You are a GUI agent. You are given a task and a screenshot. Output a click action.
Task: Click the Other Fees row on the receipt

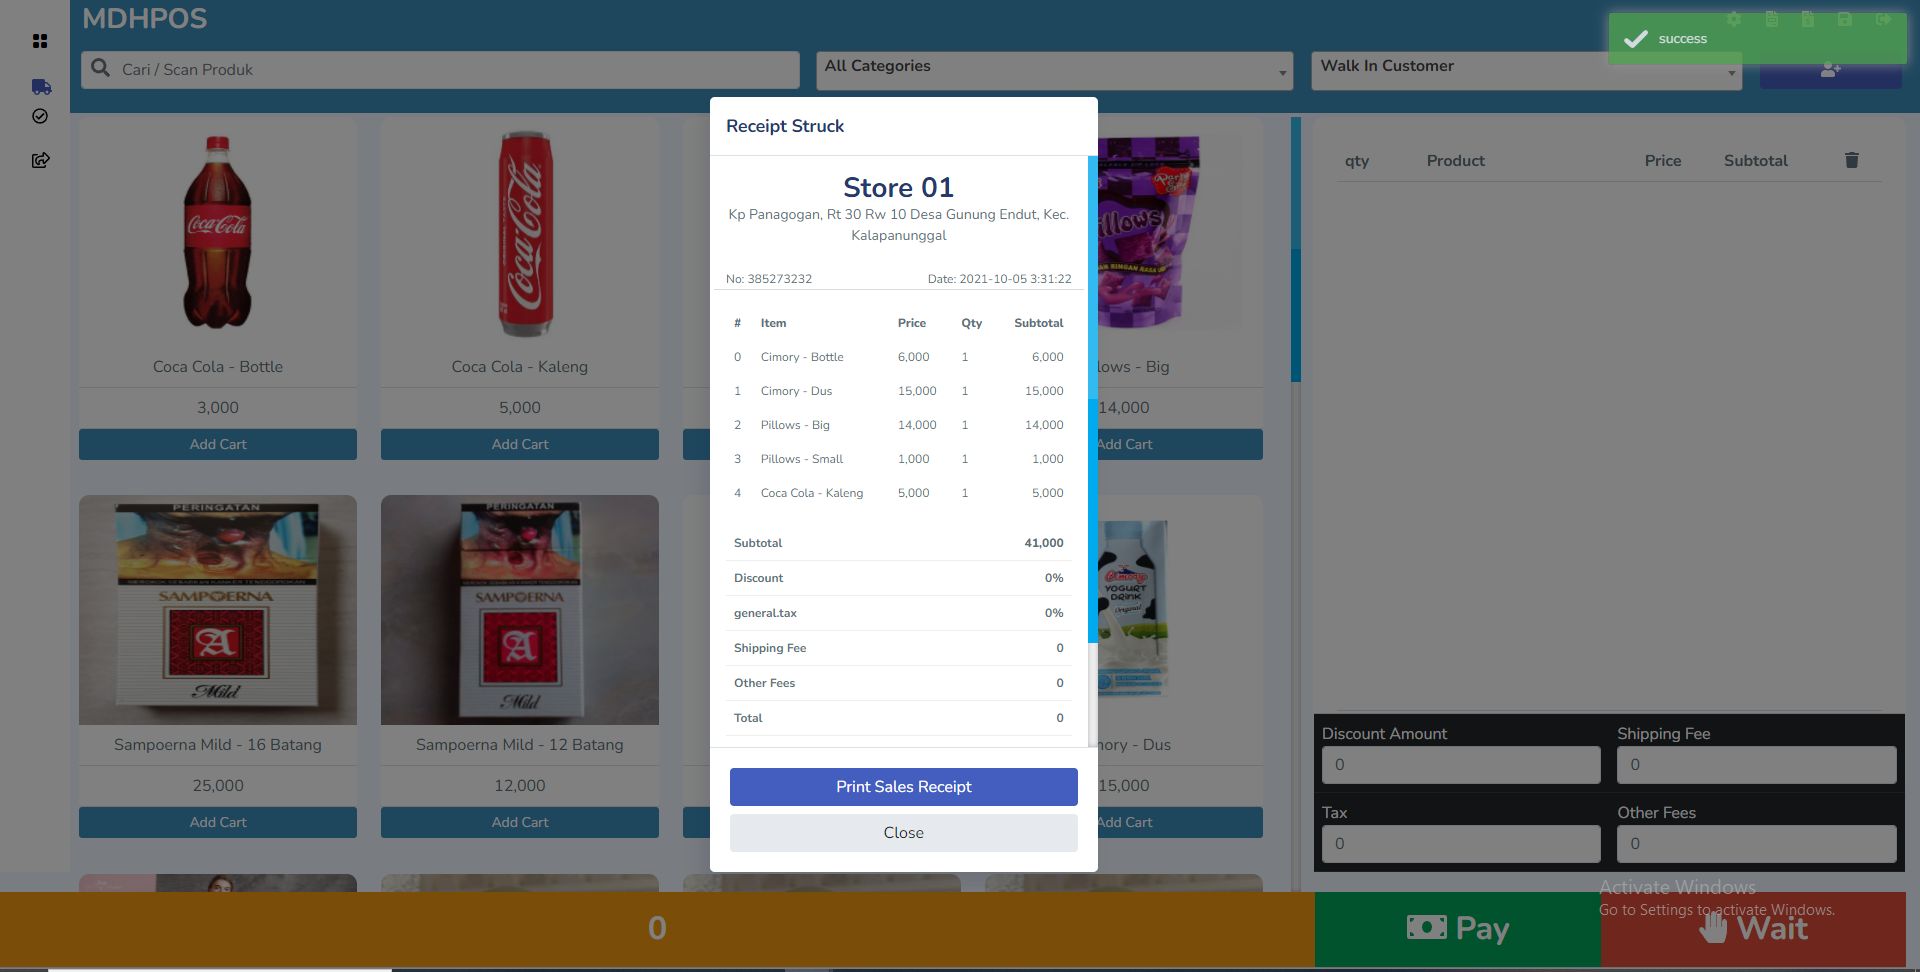point(898,683)
